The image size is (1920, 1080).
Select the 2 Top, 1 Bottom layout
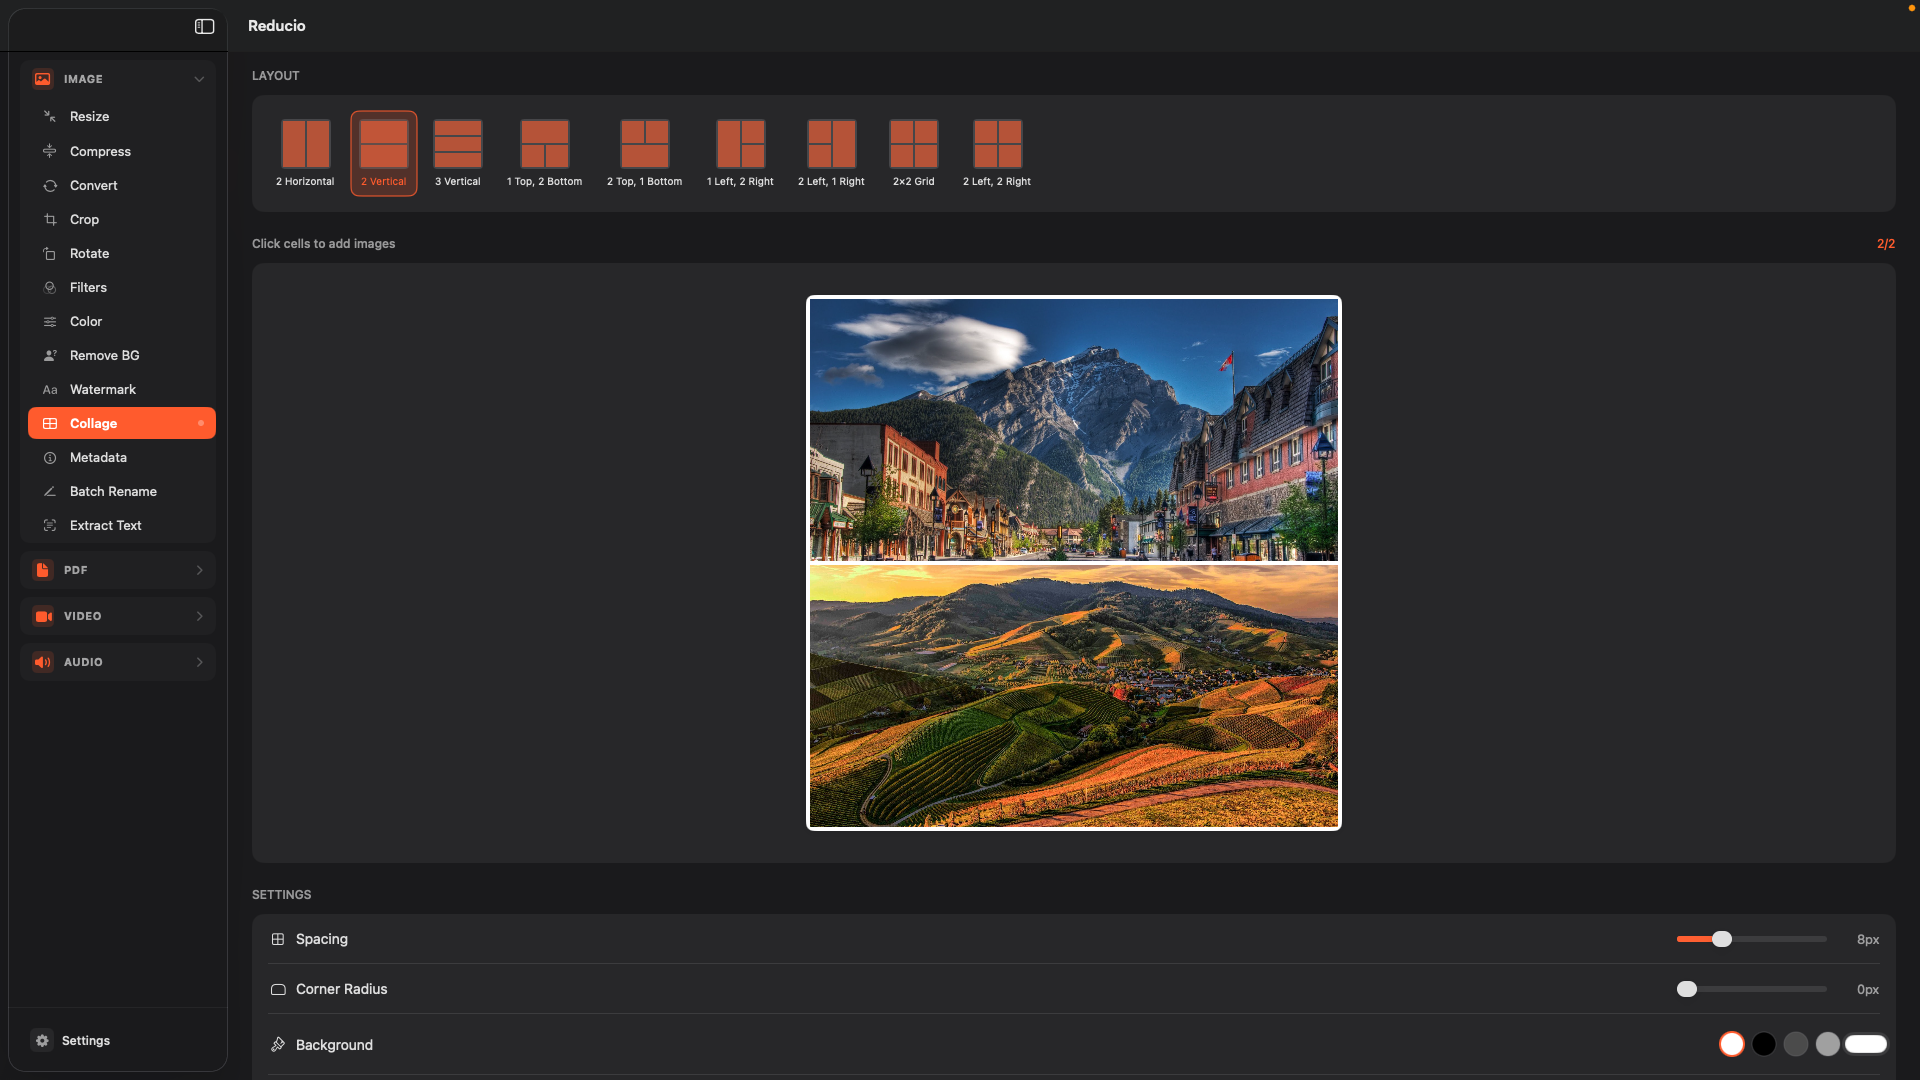644,144
